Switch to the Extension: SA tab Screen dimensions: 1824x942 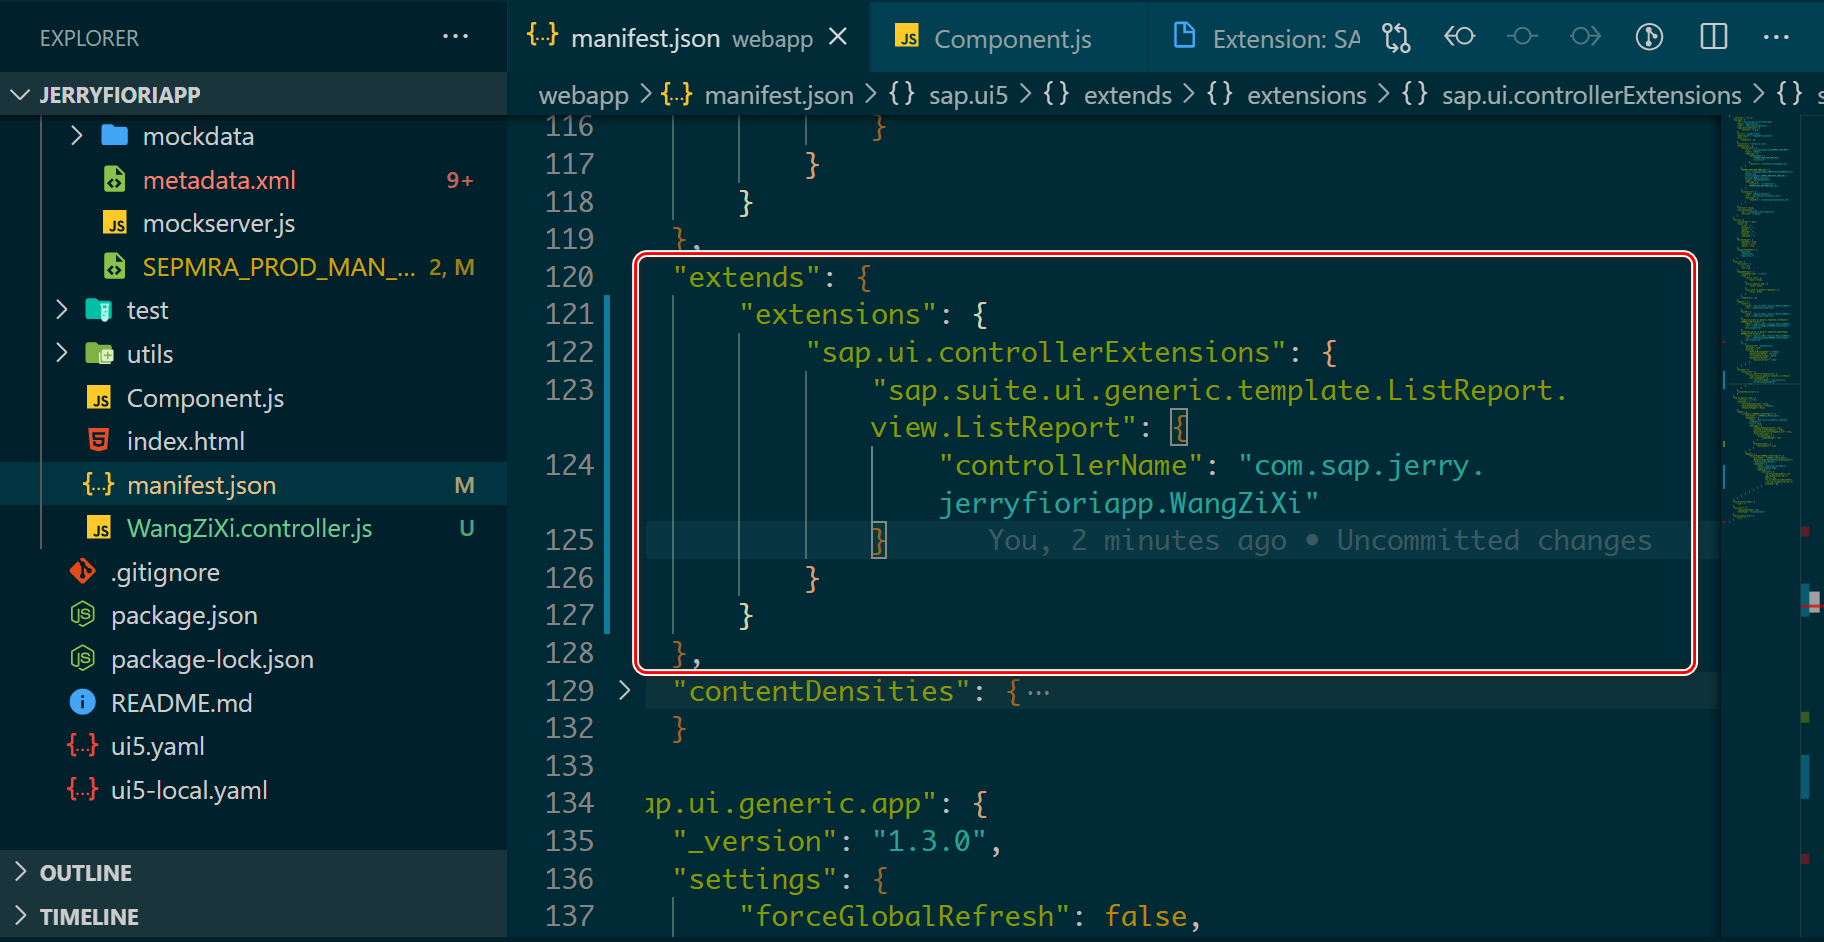pos(1266,39)
